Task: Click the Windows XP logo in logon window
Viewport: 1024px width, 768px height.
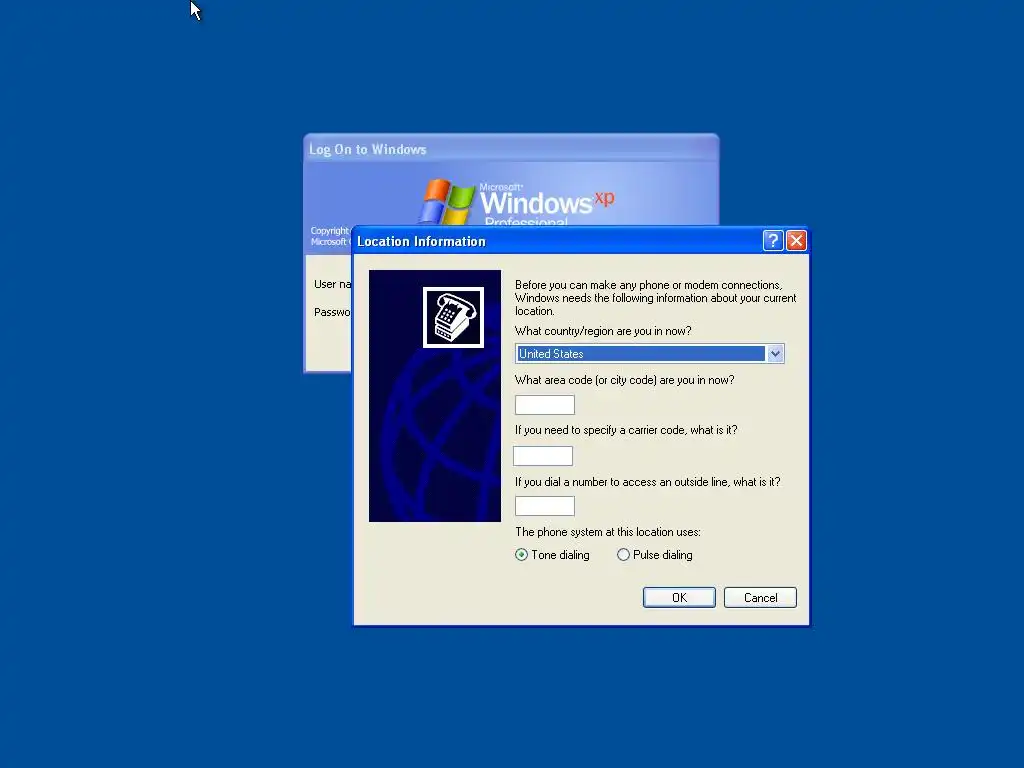Action: [516, 202]
